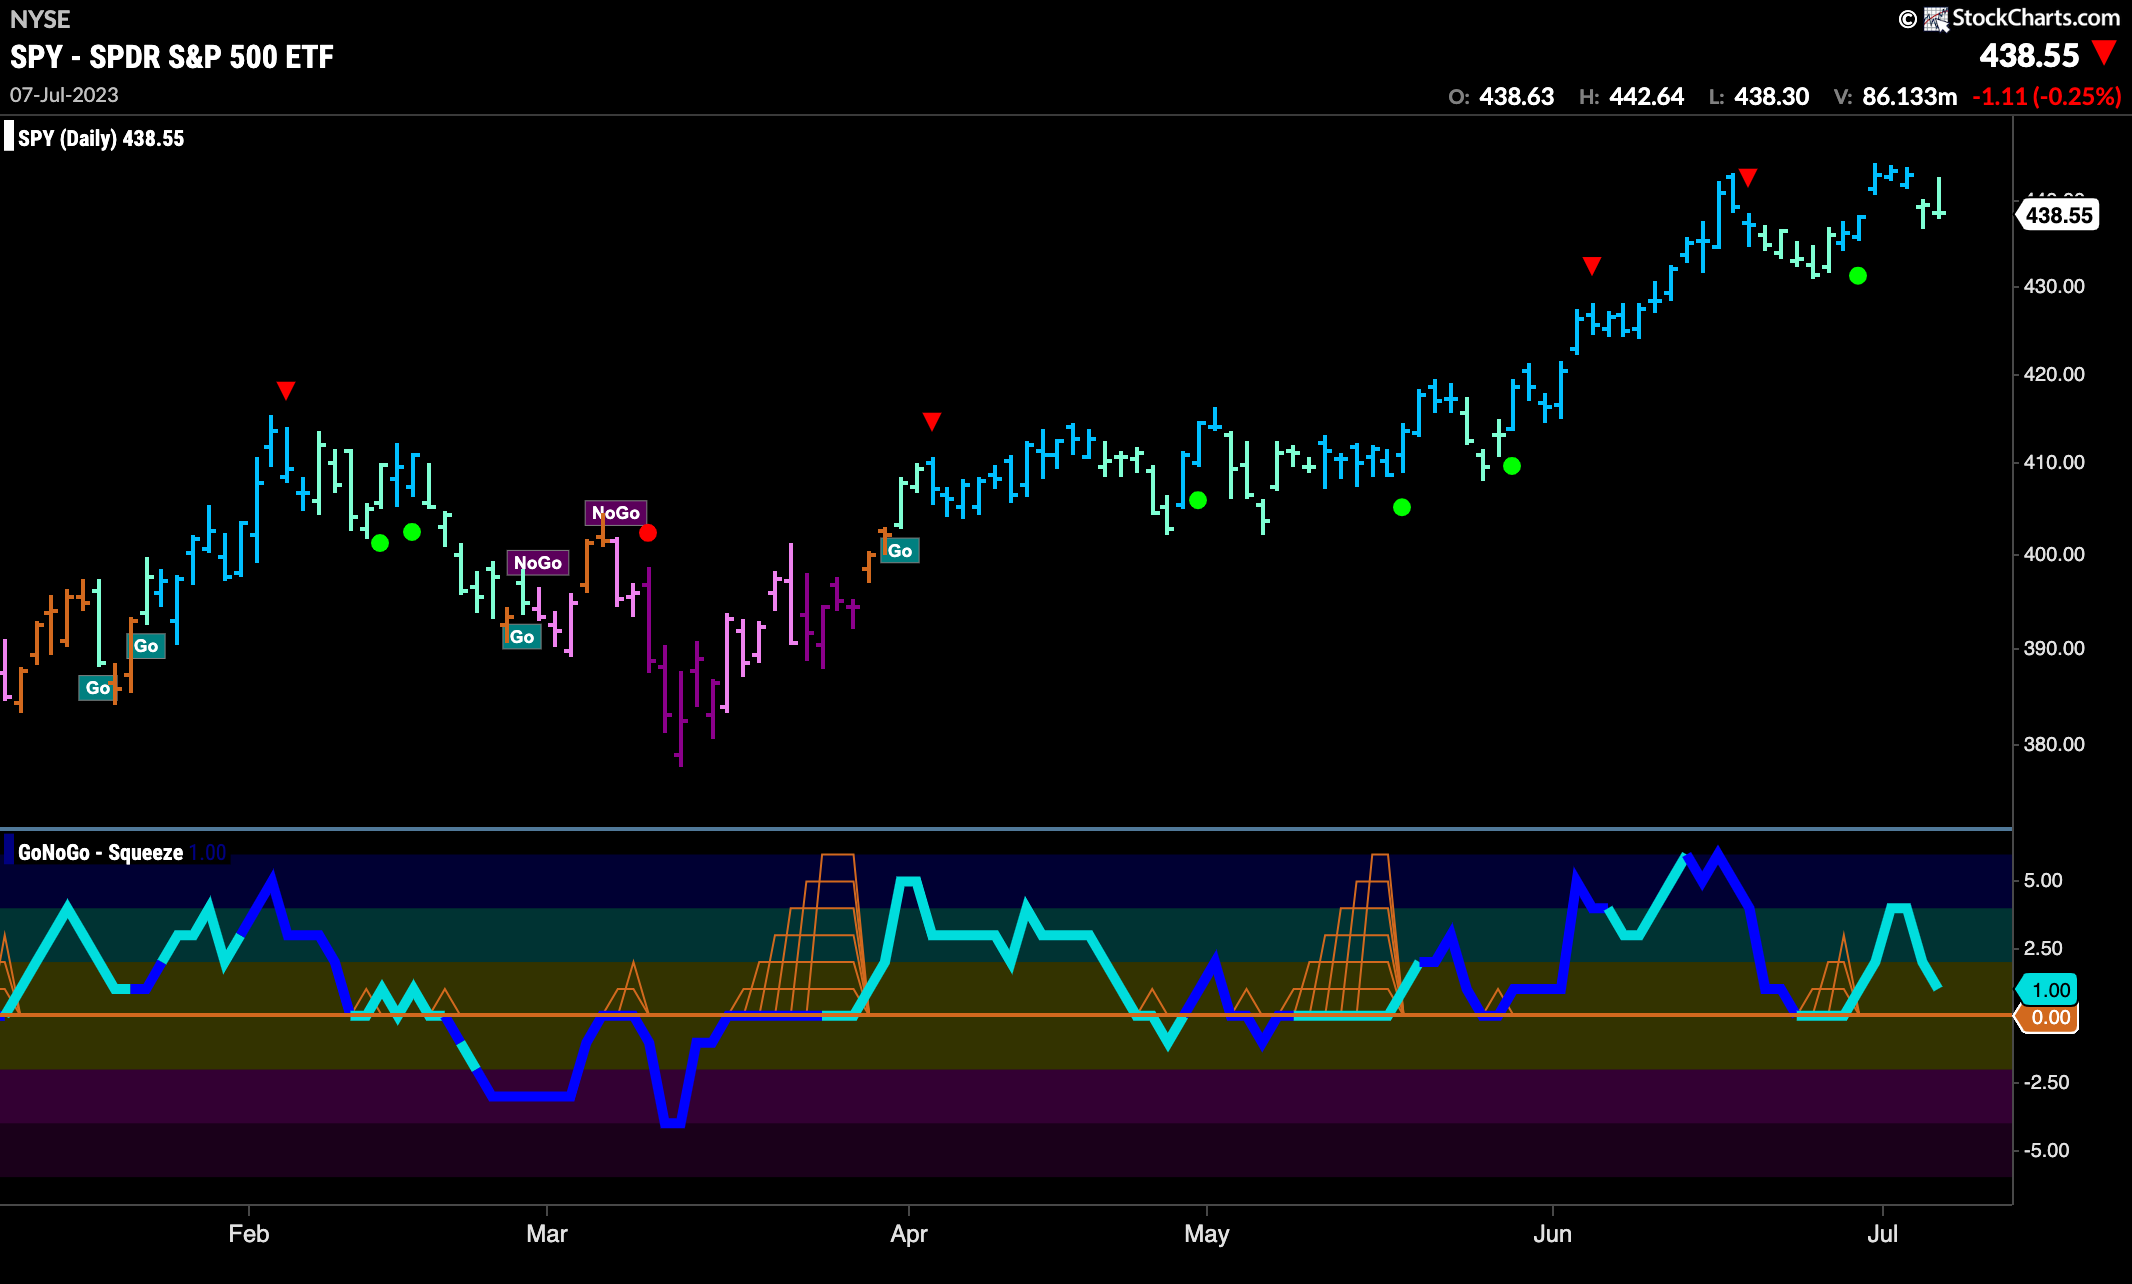Click the Go label near the April start

tap(900, 551)
